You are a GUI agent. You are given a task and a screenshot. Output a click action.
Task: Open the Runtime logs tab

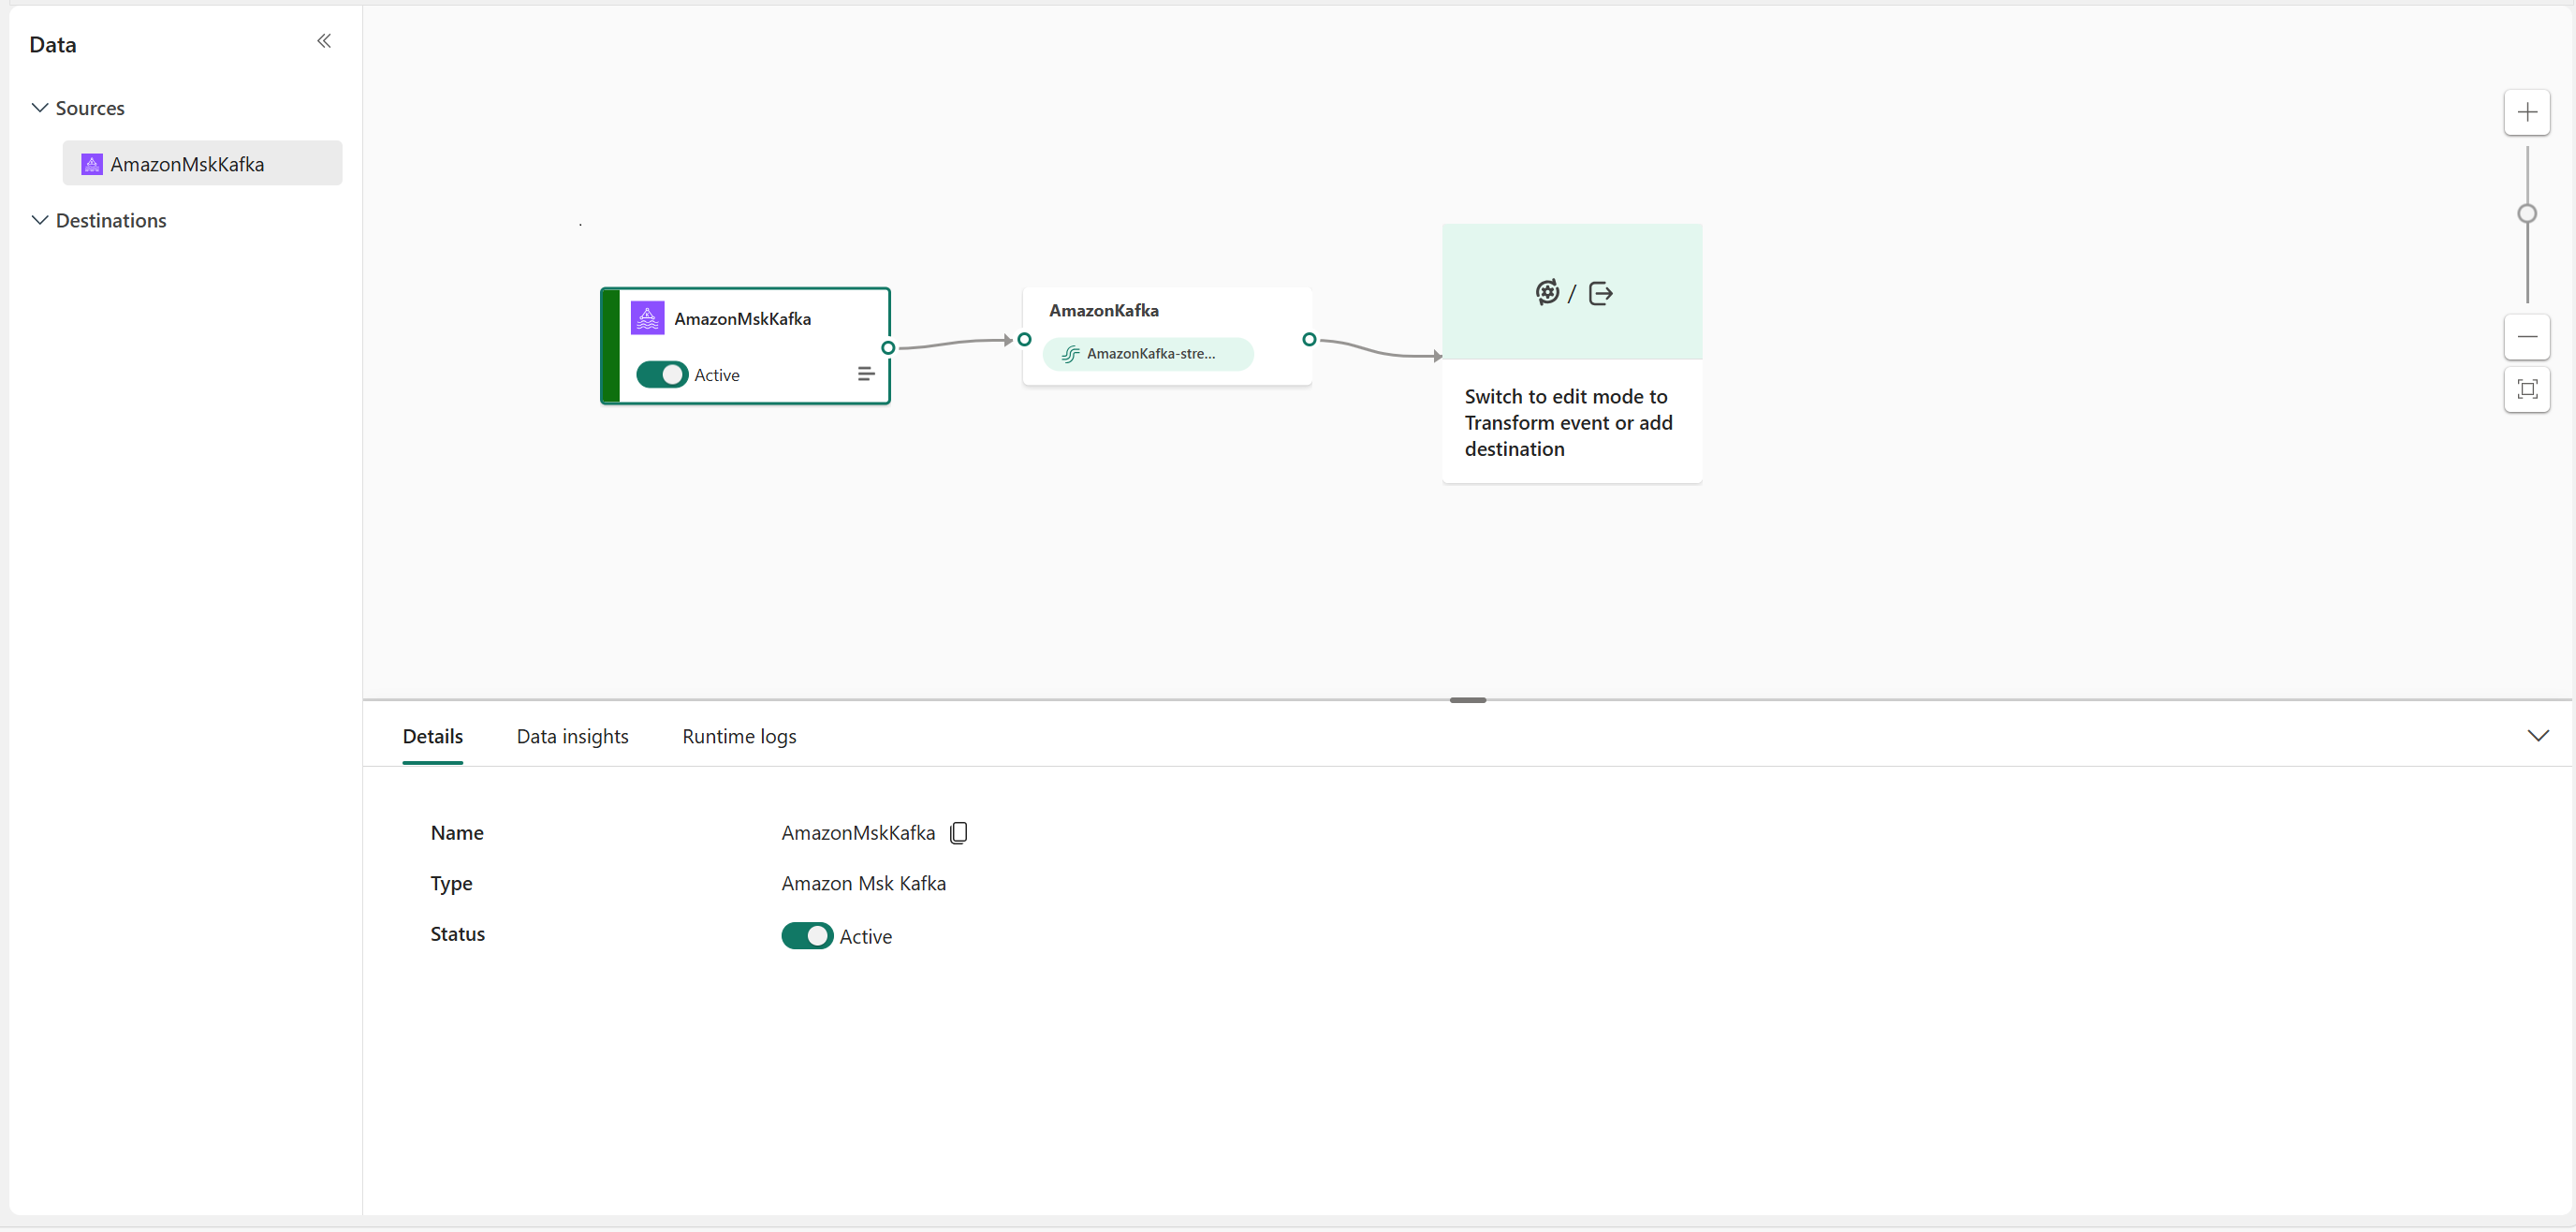(738, 736)
